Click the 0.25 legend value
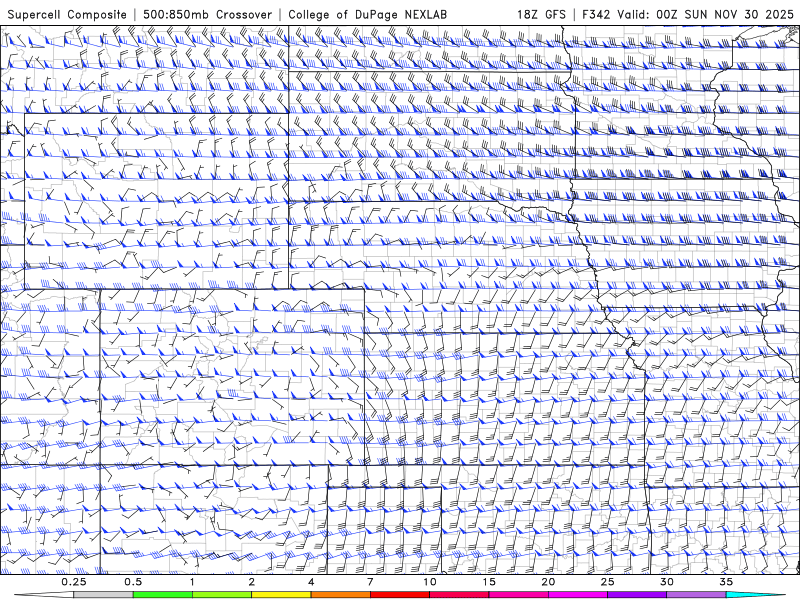 click(74, 582)
